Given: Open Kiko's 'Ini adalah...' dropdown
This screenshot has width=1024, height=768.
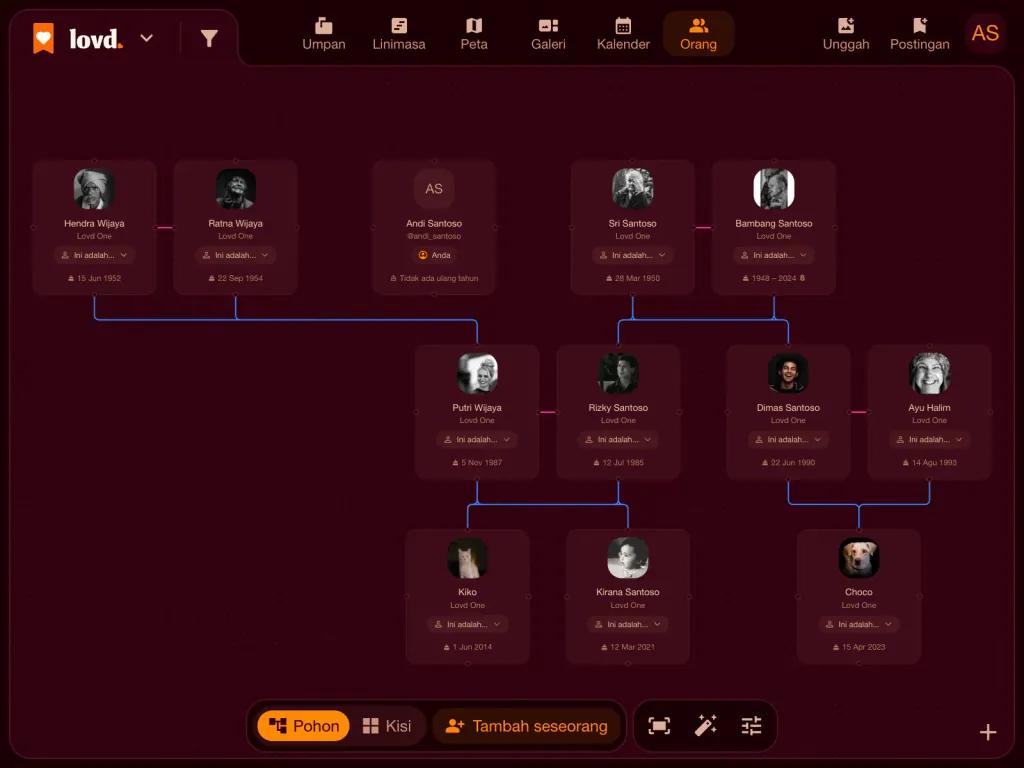Looking at the screenshot, I should pos(468,624).
